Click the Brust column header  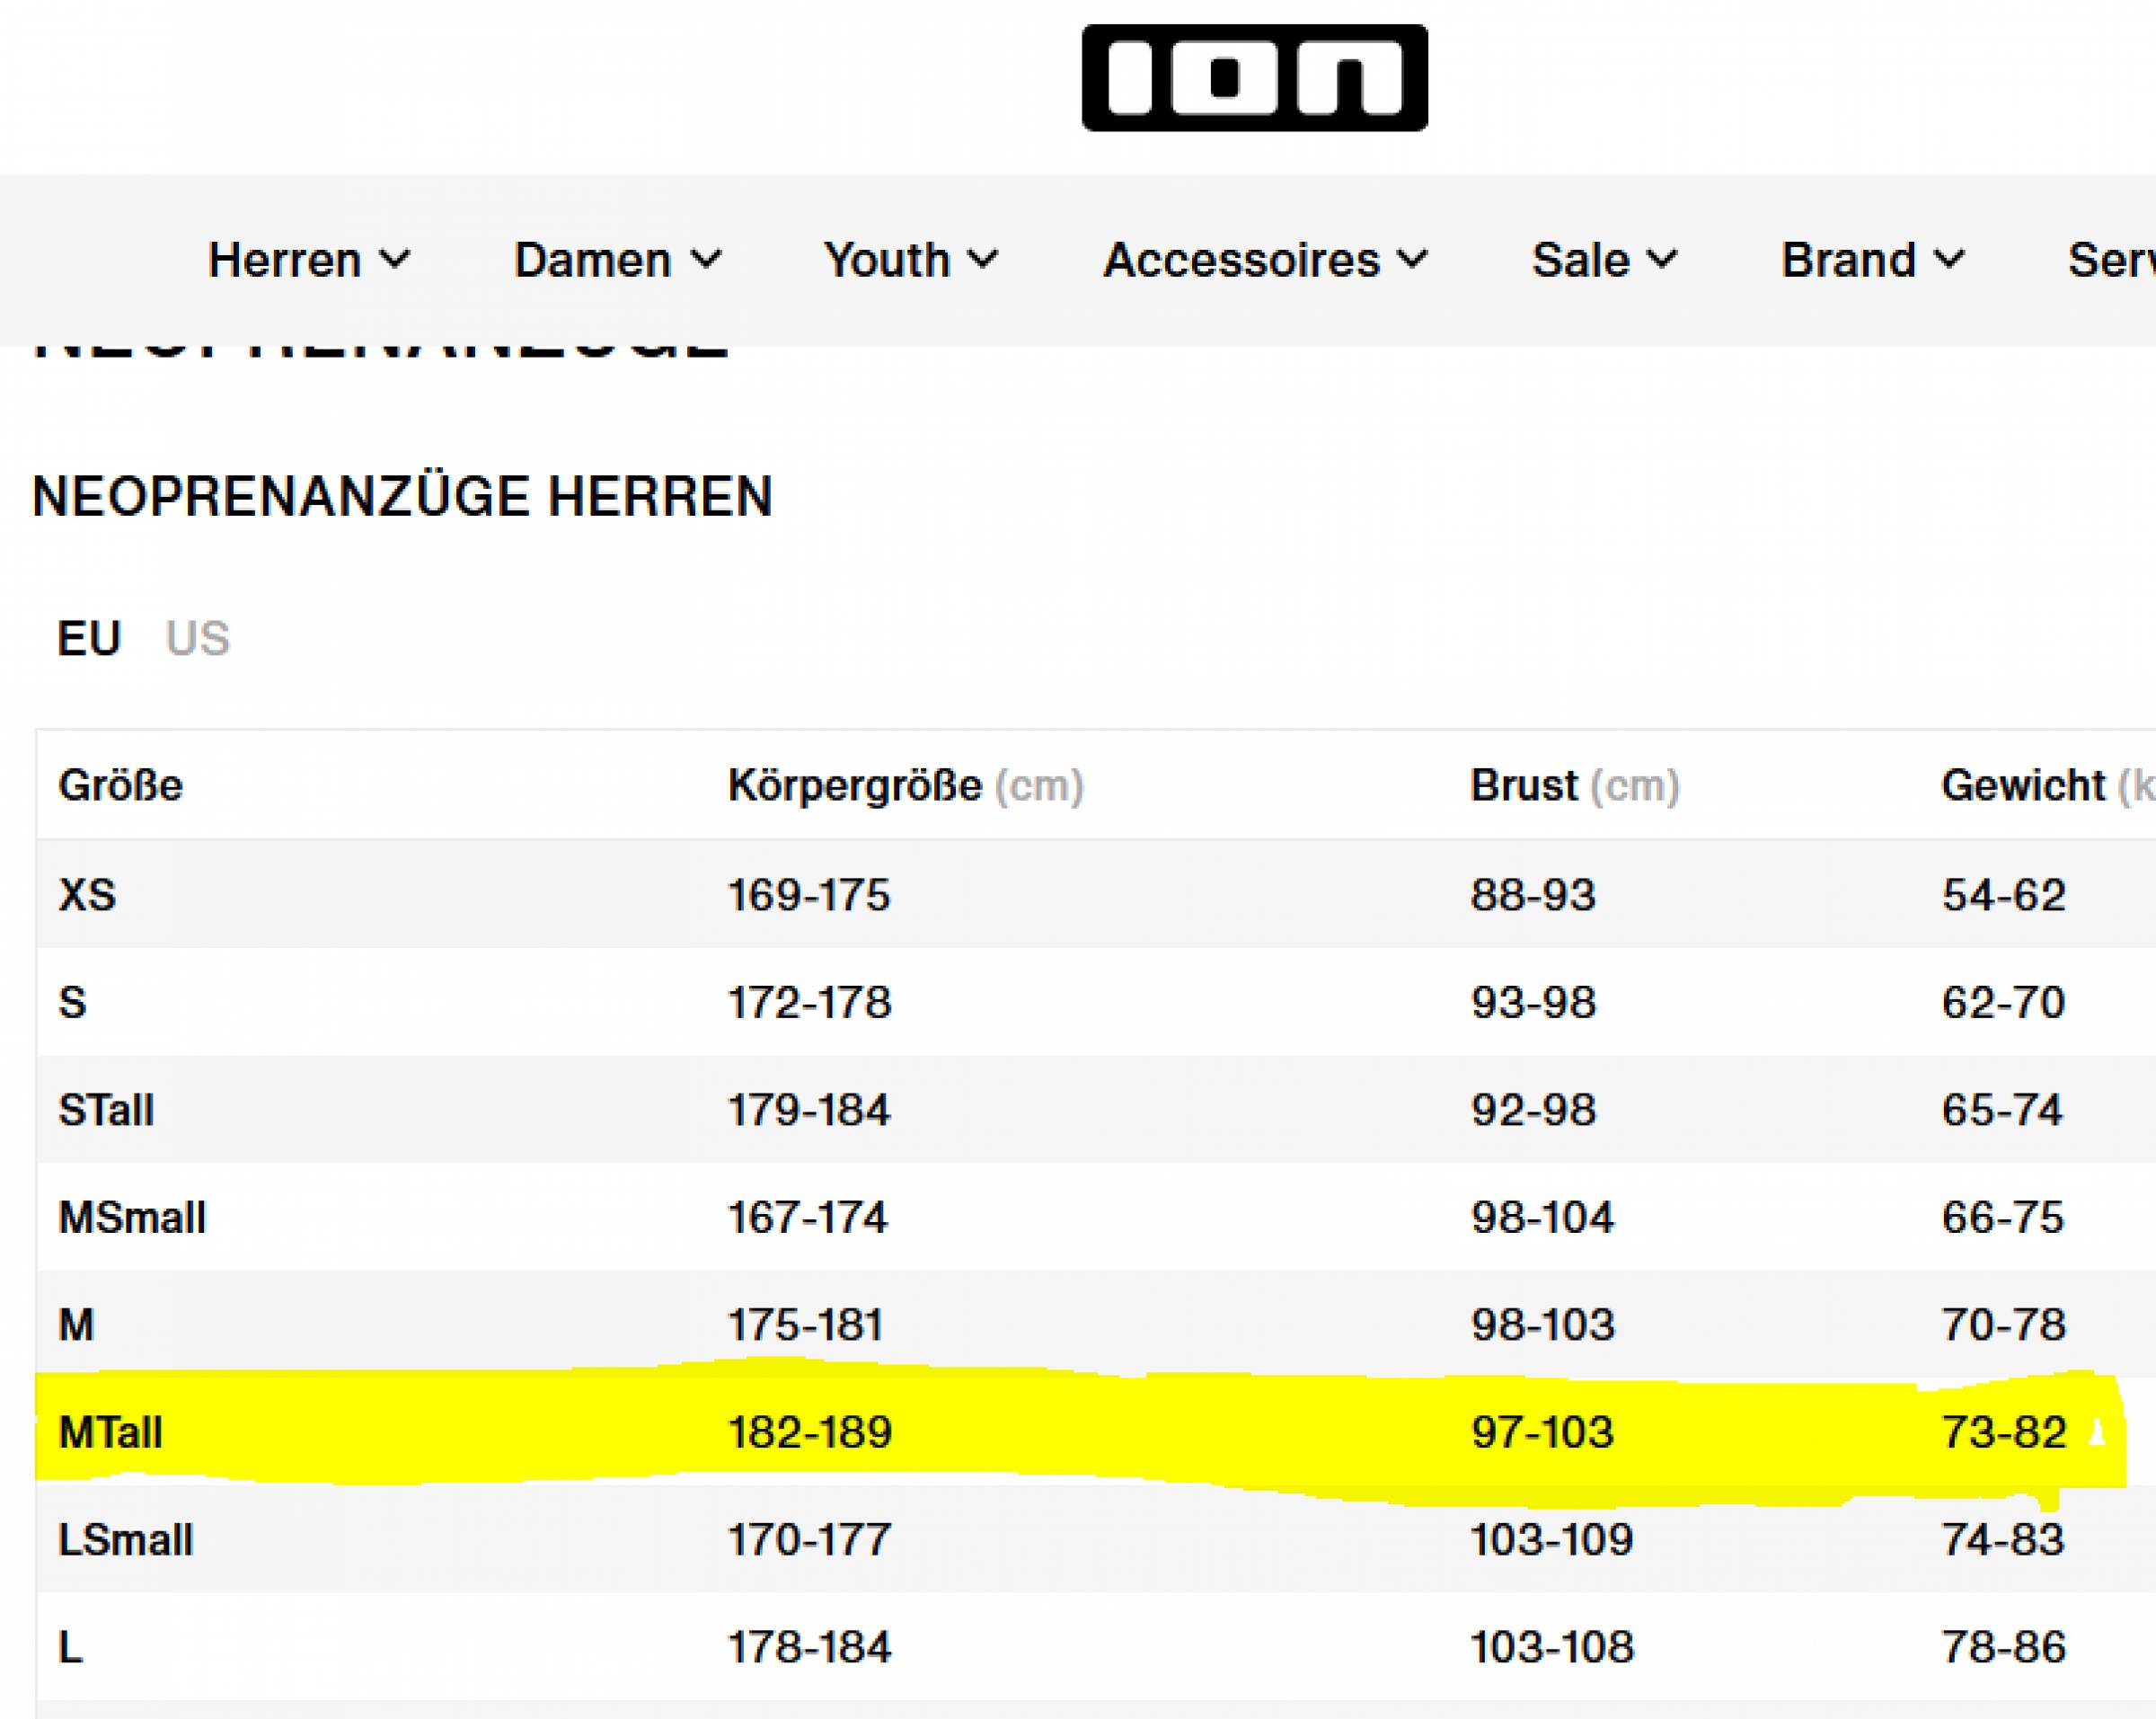(1523, 785)
